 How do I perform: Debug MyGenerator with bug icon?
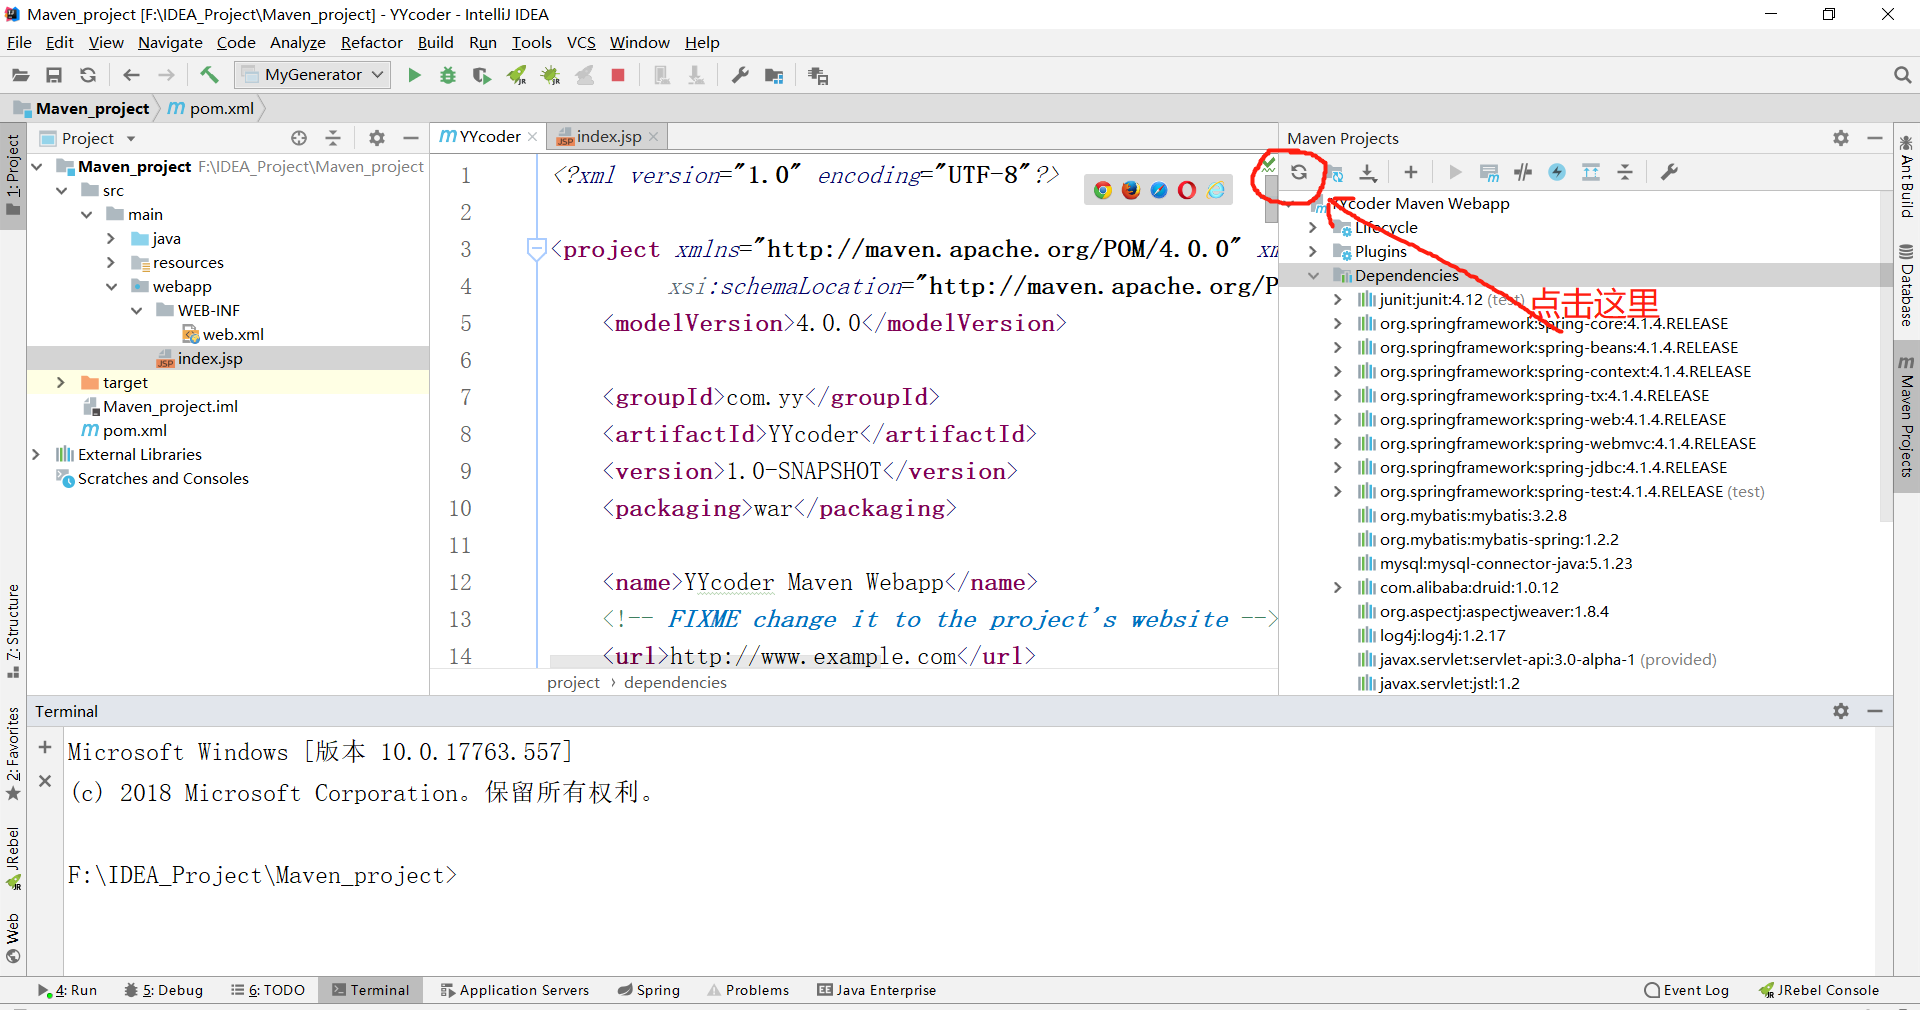click(x=448, y=75)
